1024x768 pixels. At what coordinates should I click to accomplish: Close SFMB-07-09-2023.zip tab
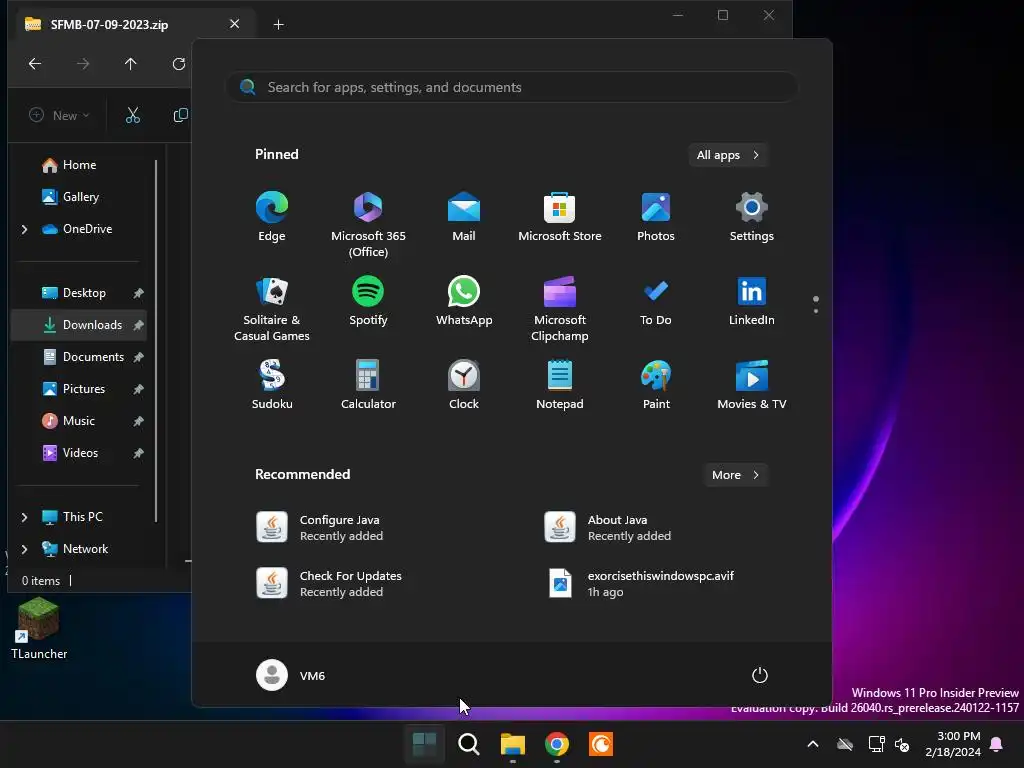click(234, 24)
